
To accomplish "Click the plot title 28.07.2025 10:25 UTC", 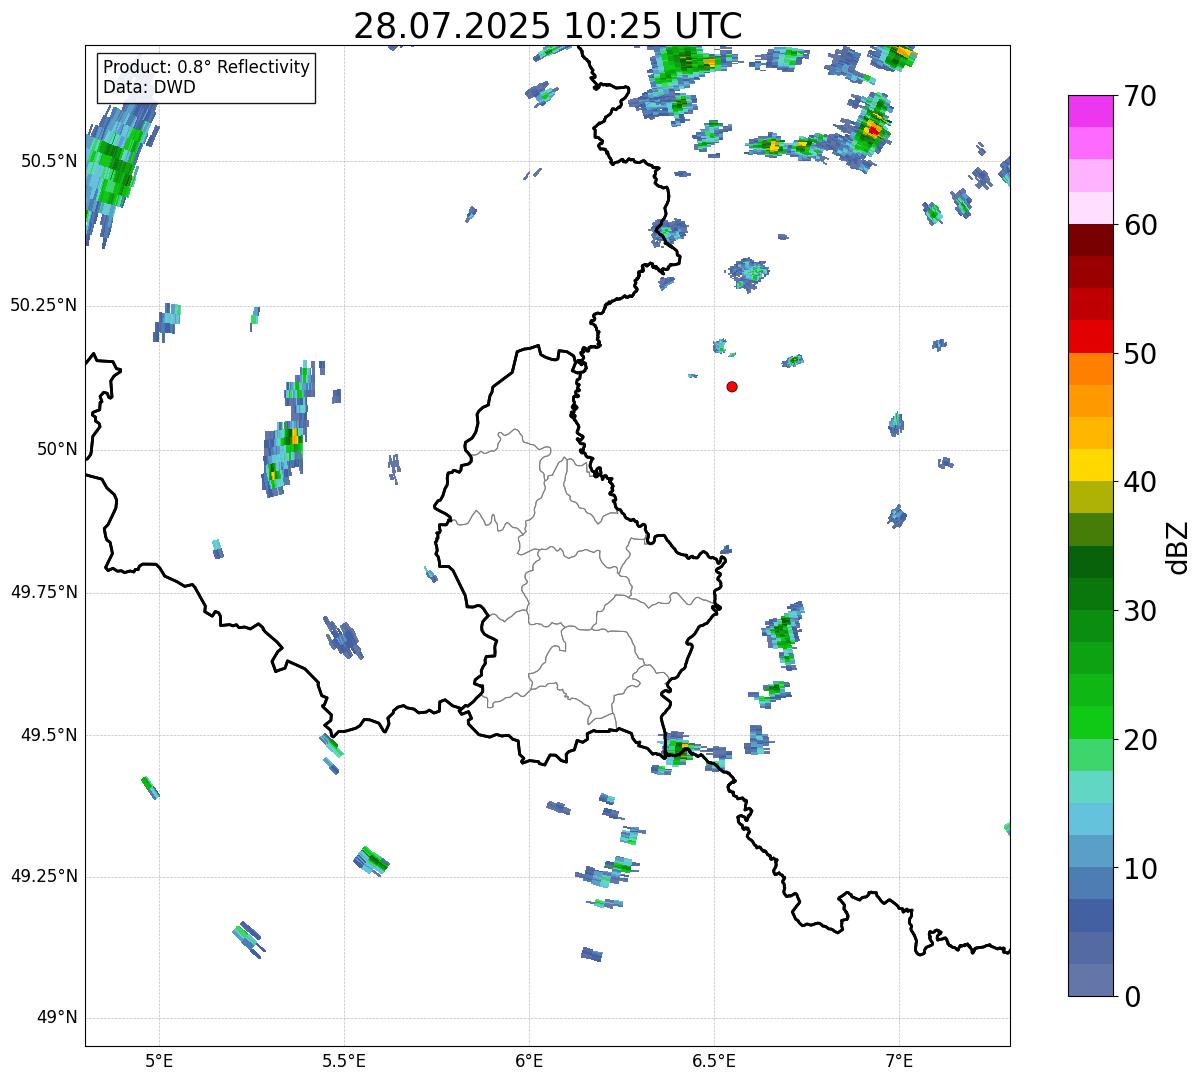I will click(x=548, y=25).
